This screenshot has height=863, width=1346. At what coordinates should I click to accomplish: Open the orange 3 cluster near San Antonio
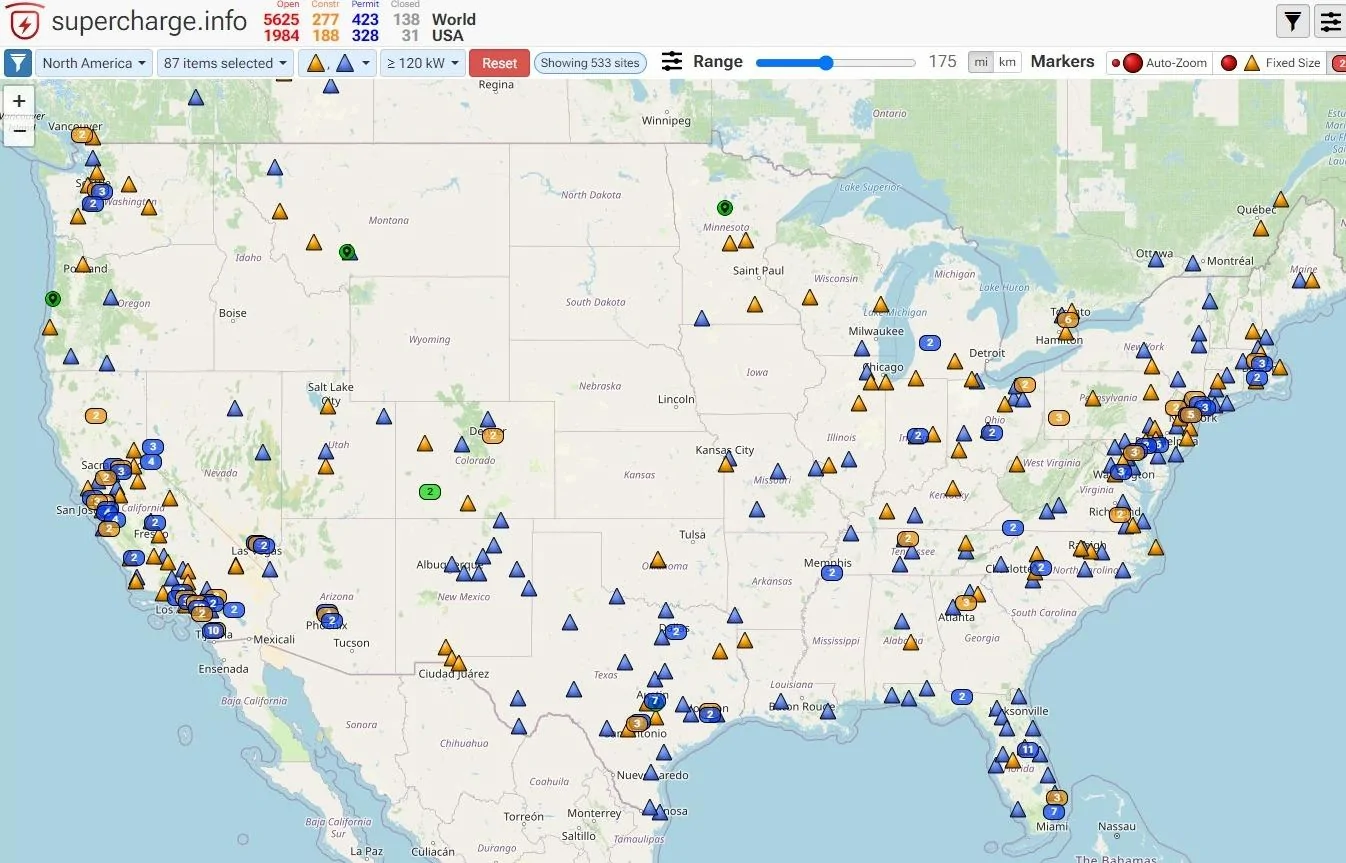pos(637,723)
